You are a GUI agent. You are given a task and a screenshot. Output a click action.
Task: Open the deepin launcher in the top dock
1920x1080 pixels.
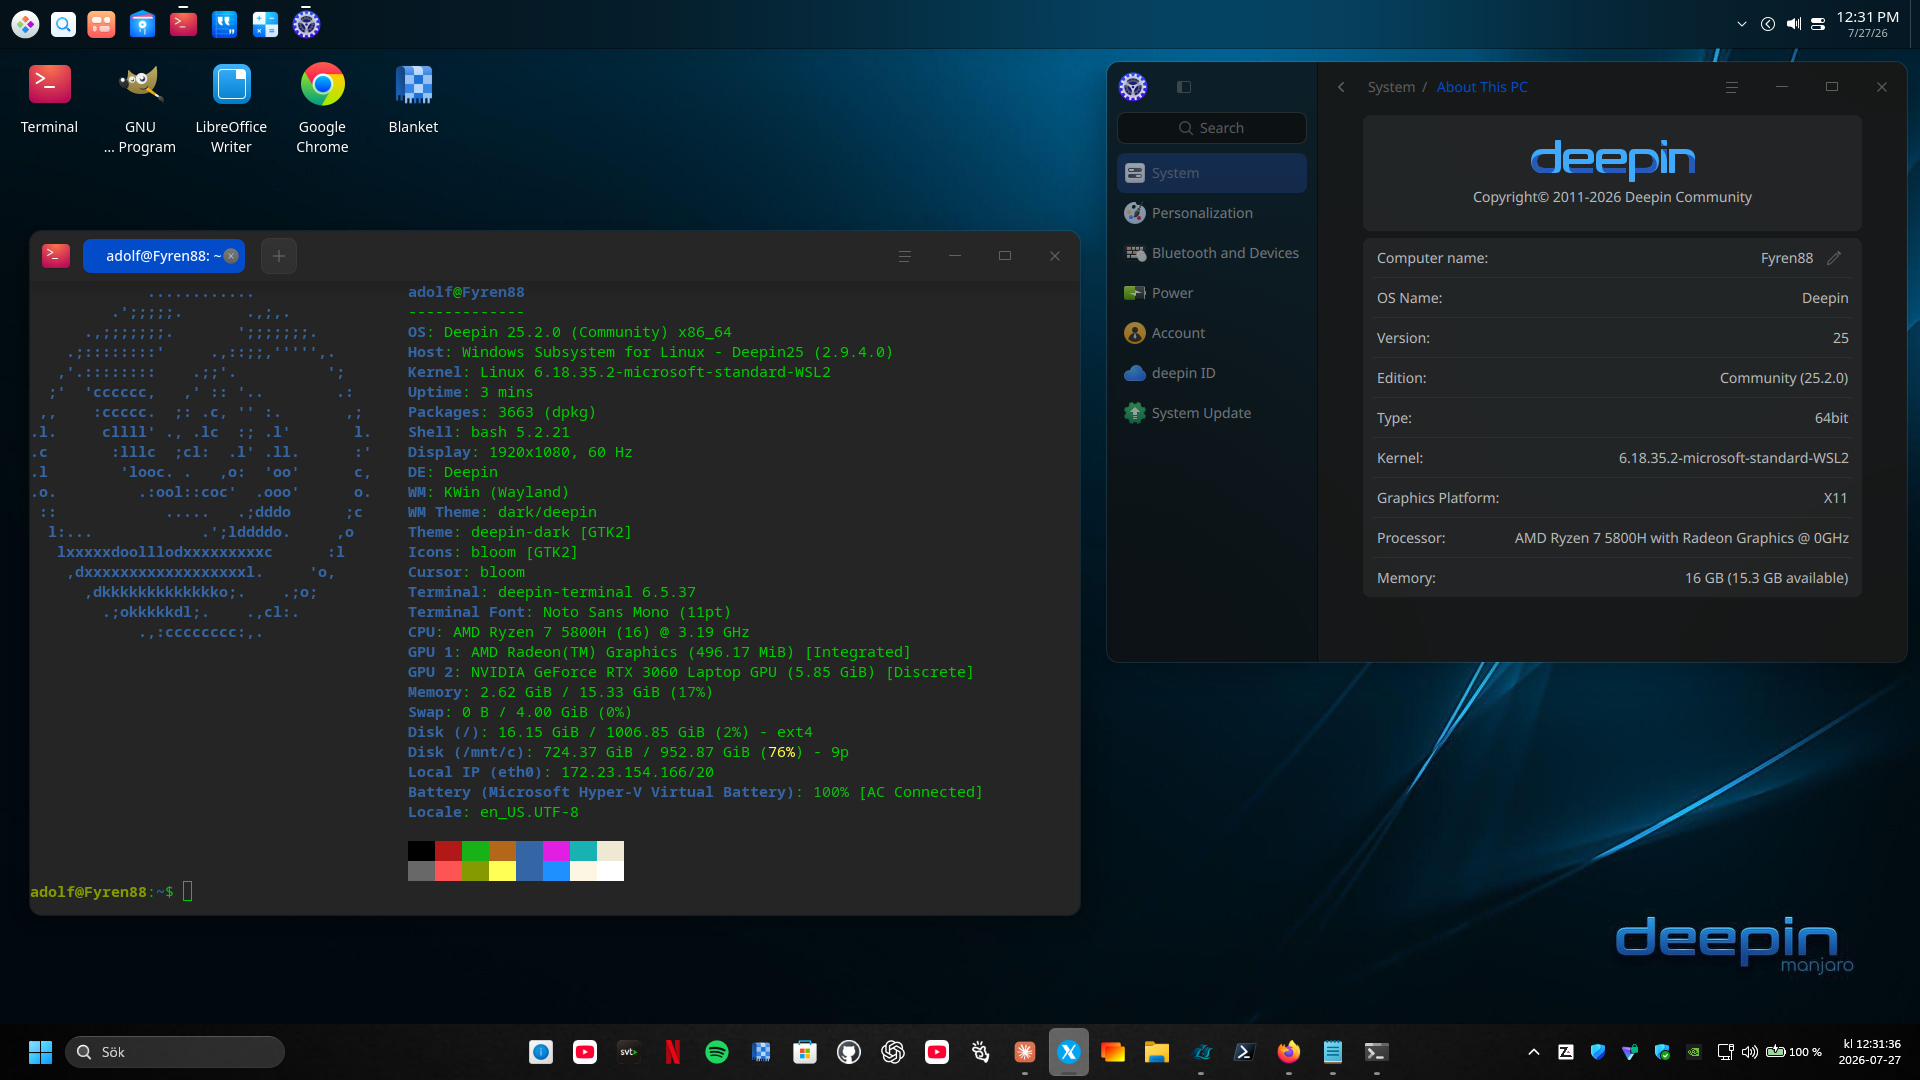click(x=25, y=24)
